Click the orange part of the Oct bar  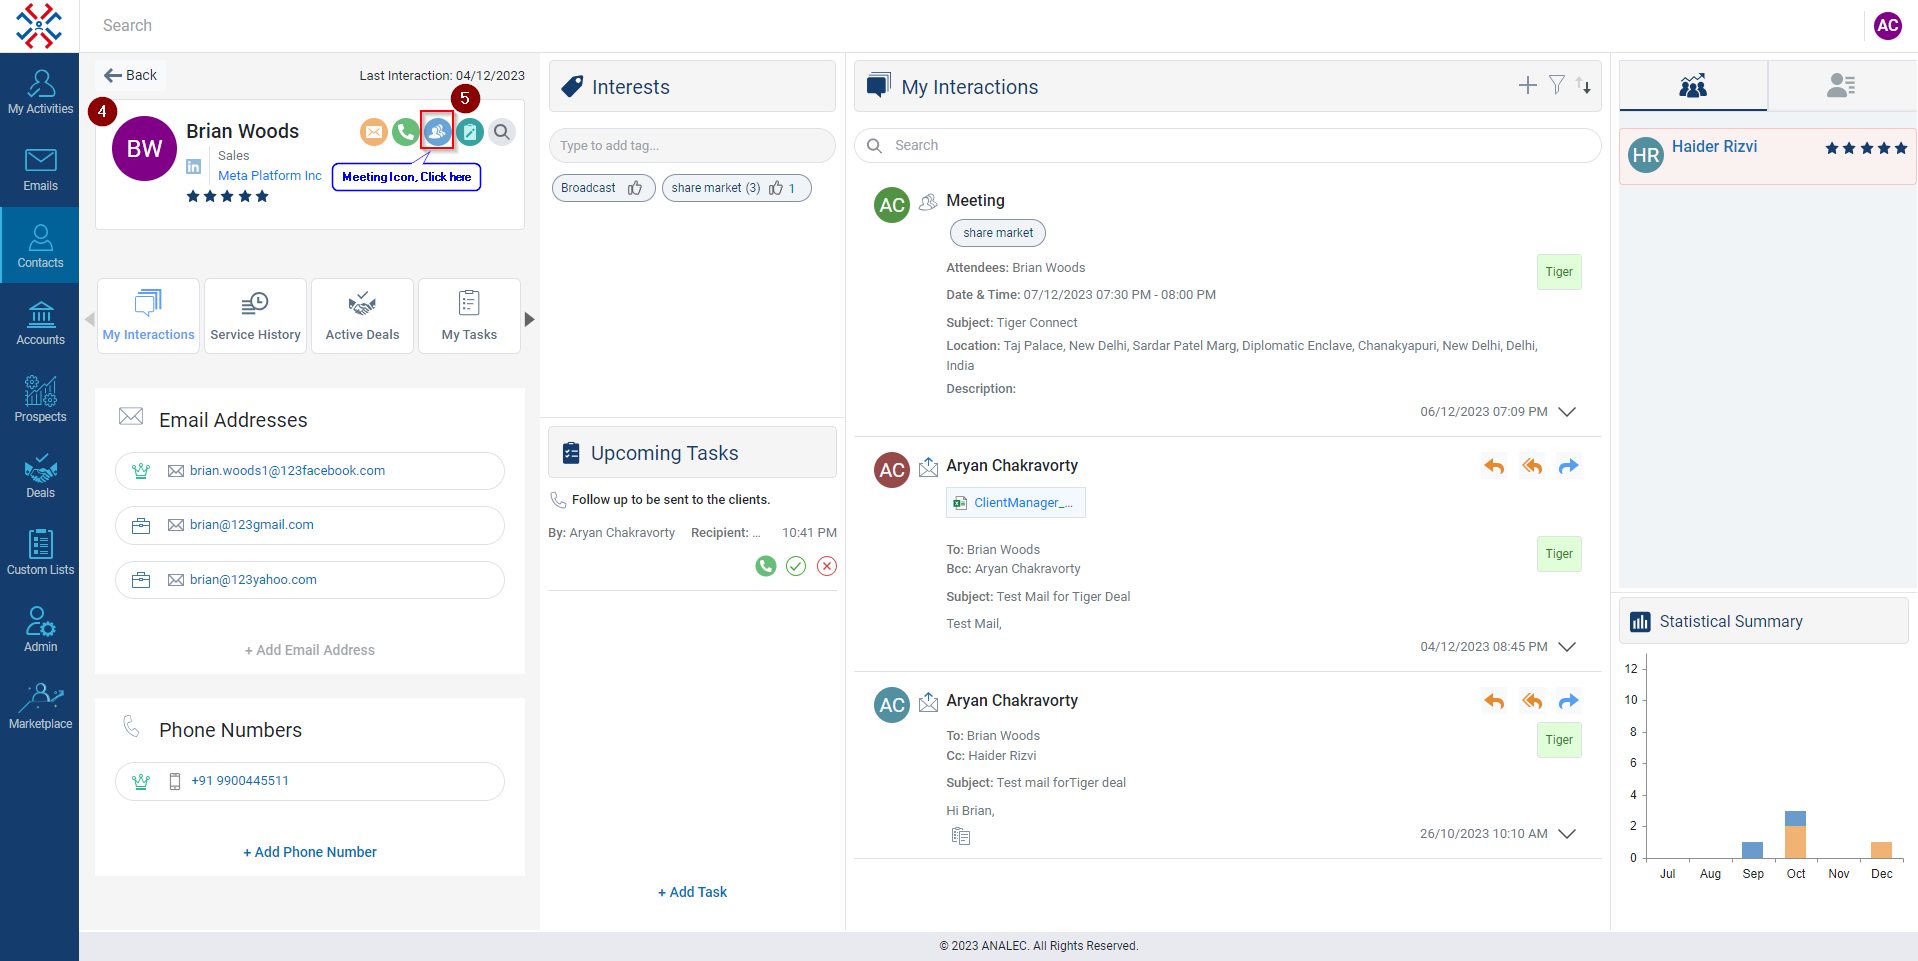point(1795,842)
